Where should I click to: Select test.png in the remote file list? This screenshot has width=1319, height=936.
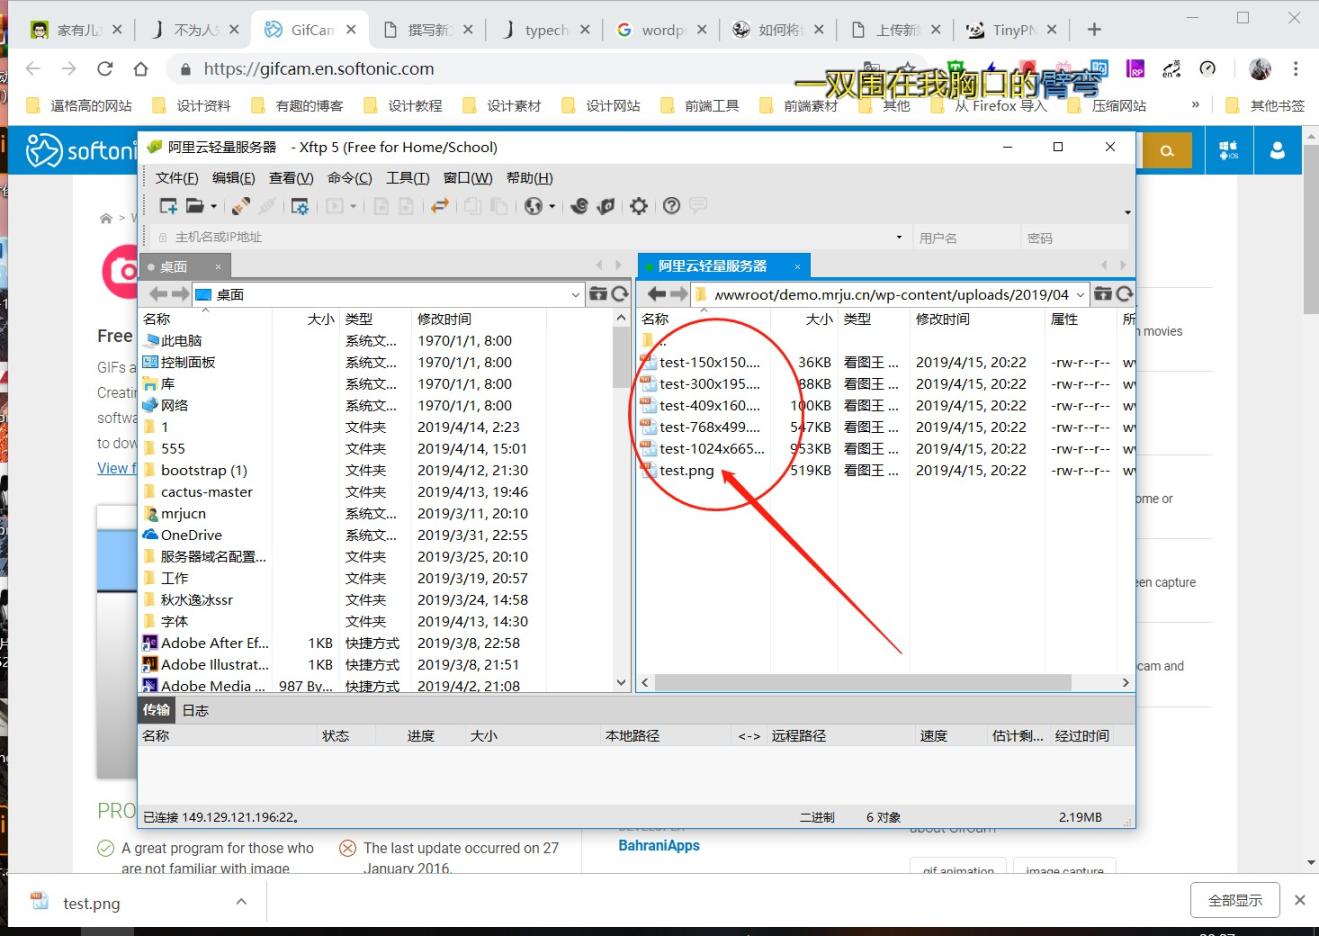[x=686, y=471]
